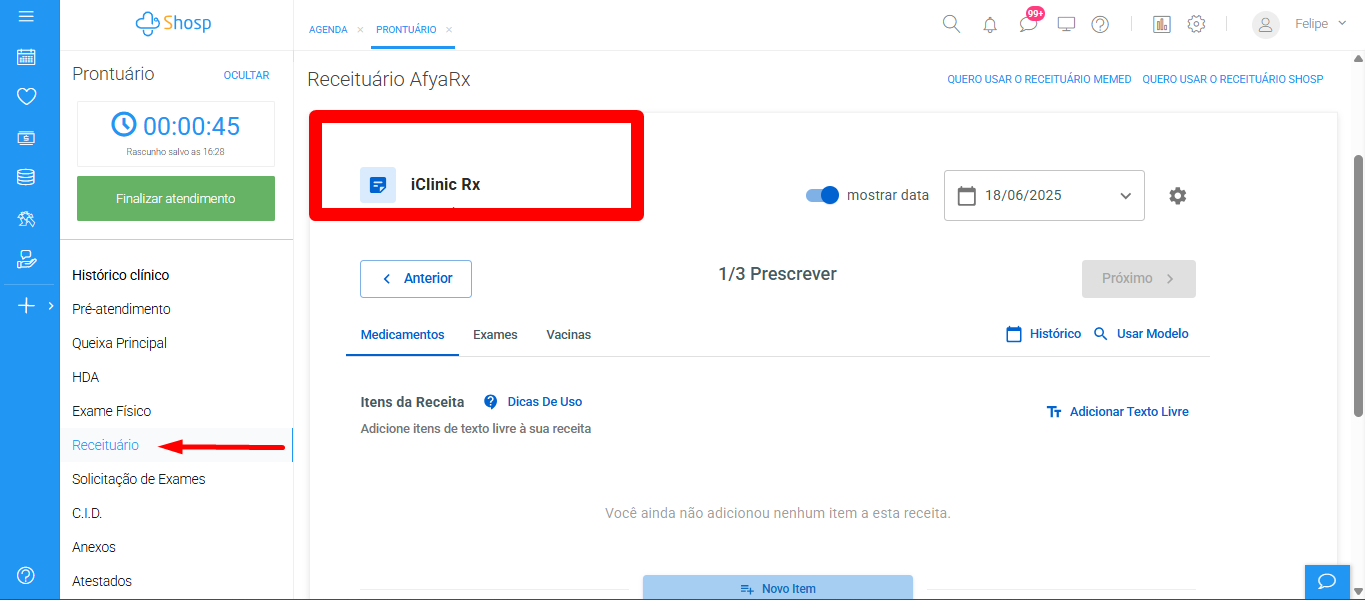The height and width of the screenshot is (600, 1365).
Task: Open the notifications bell
Action: [x=990, y=25]
